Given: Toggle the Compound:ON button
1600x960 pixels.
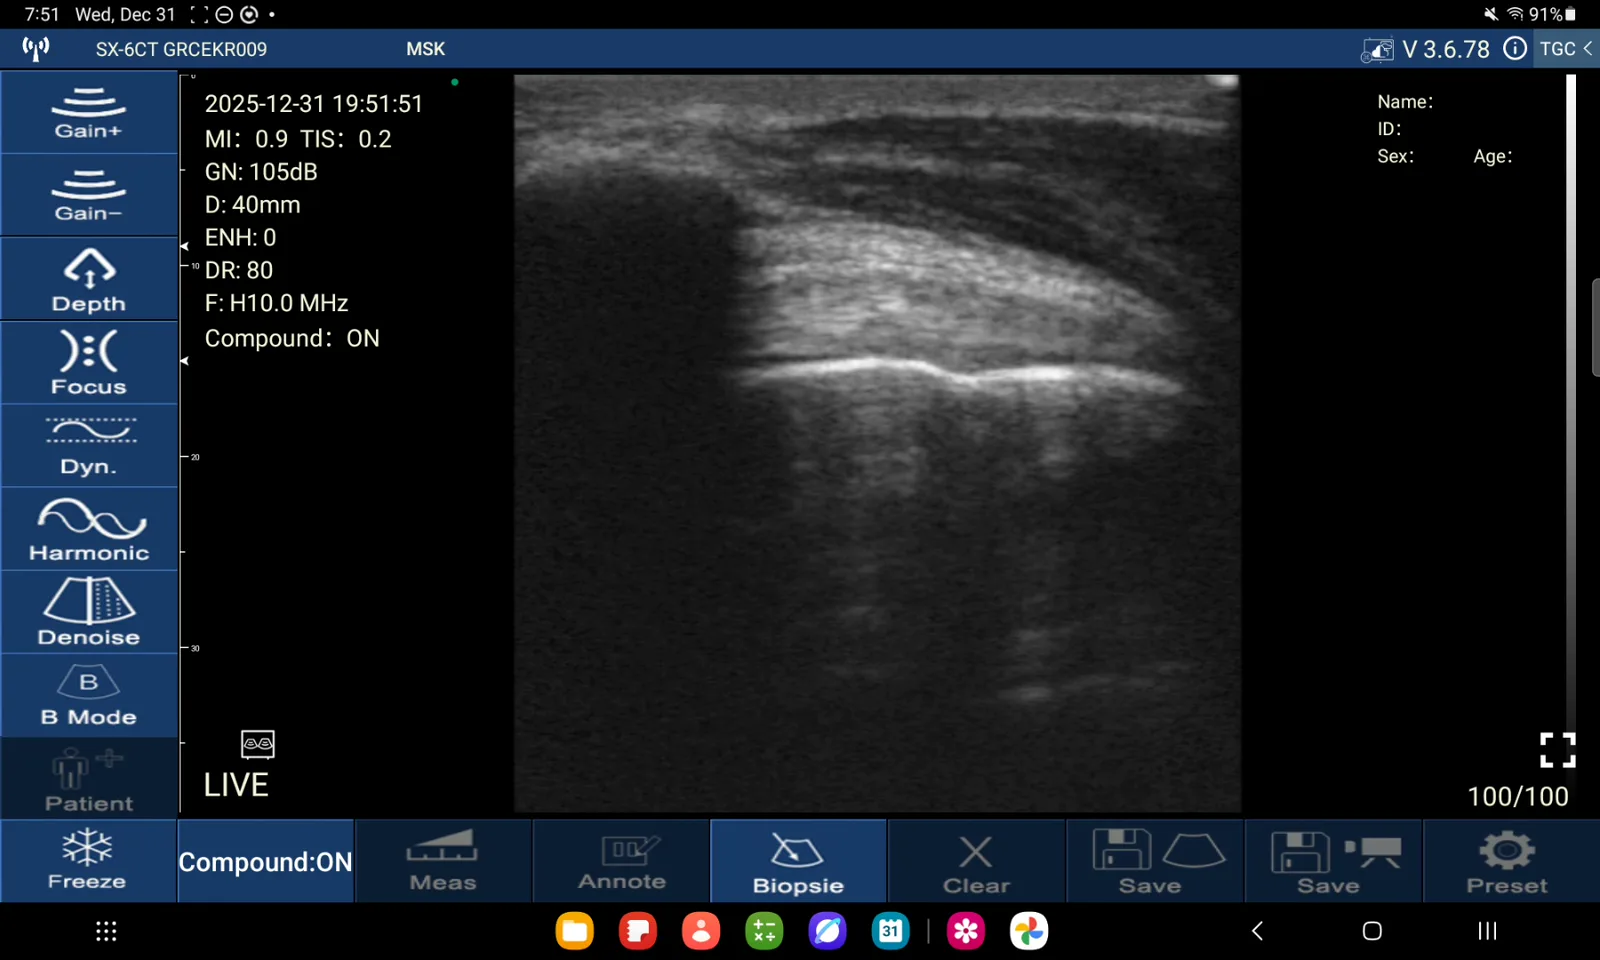Looking at the screenshot, I should click(x=266, y=861).
